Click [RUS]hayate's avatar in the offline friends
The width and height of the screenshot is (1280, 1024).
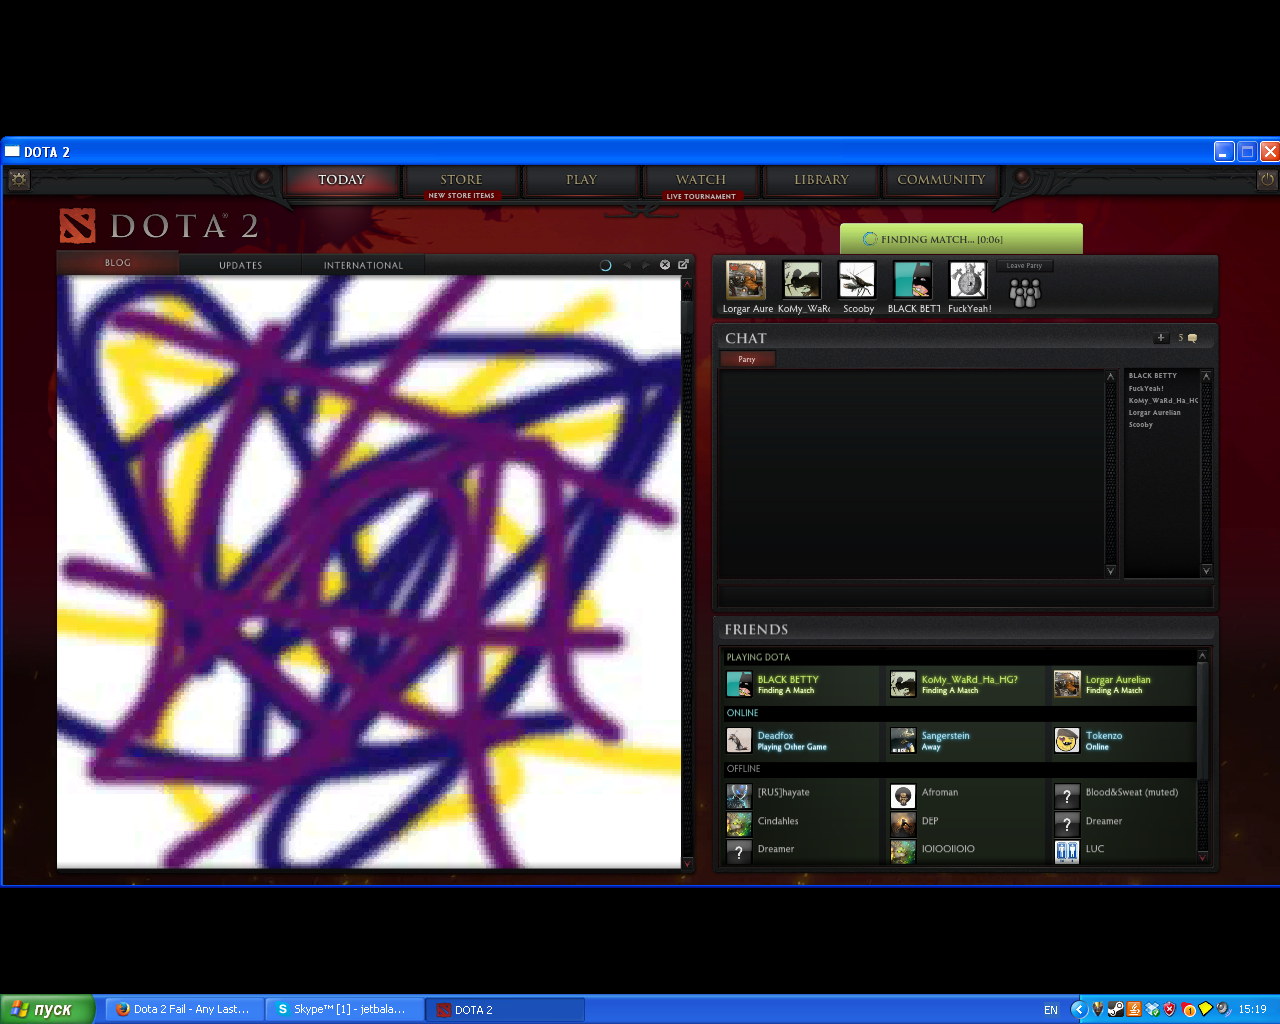click(x=739, y=796)
